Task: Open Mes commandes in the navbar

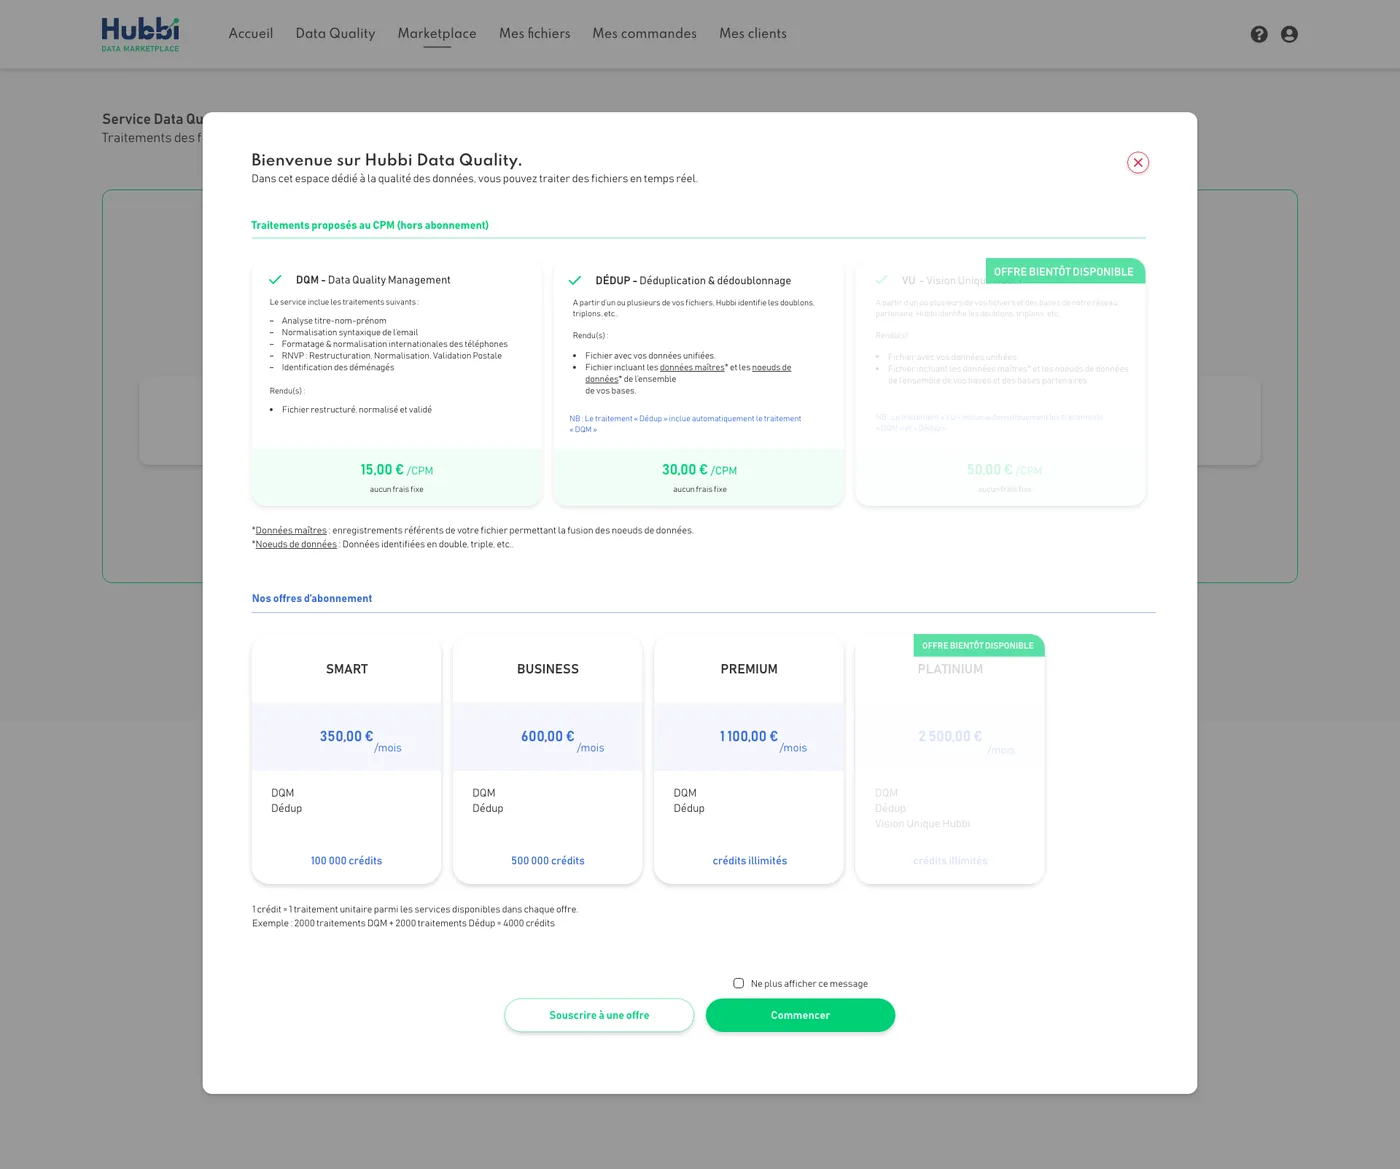Action: point(644,33)
